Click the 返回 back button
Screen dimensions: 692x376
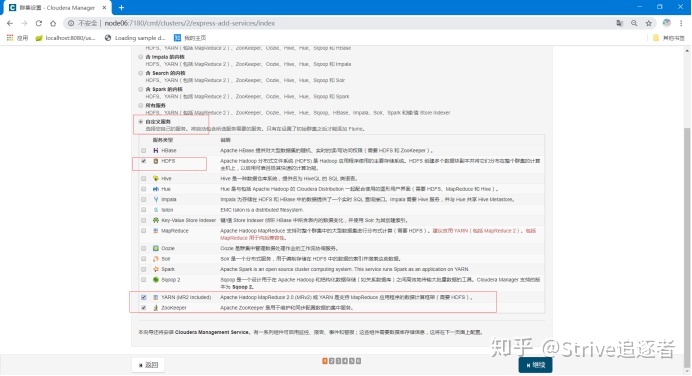pyautogui.click(x=148, y=365)
